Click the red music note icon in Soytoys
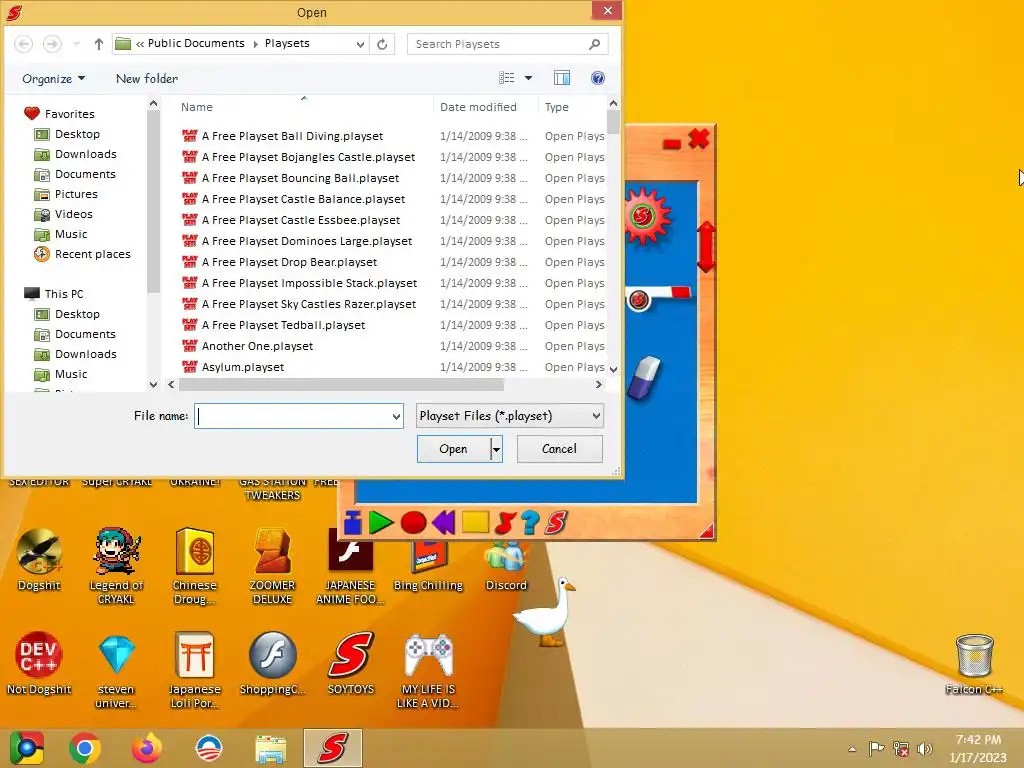 tap(505, 523)
